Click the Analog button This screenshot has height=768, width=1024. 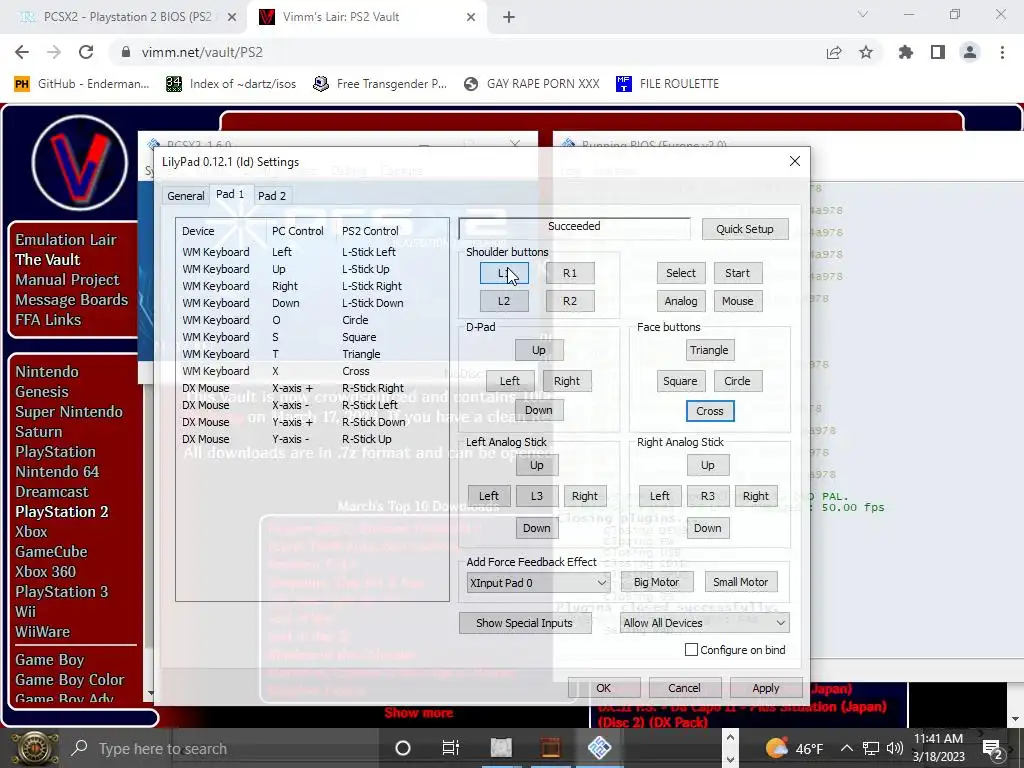[x=680, y=301]
